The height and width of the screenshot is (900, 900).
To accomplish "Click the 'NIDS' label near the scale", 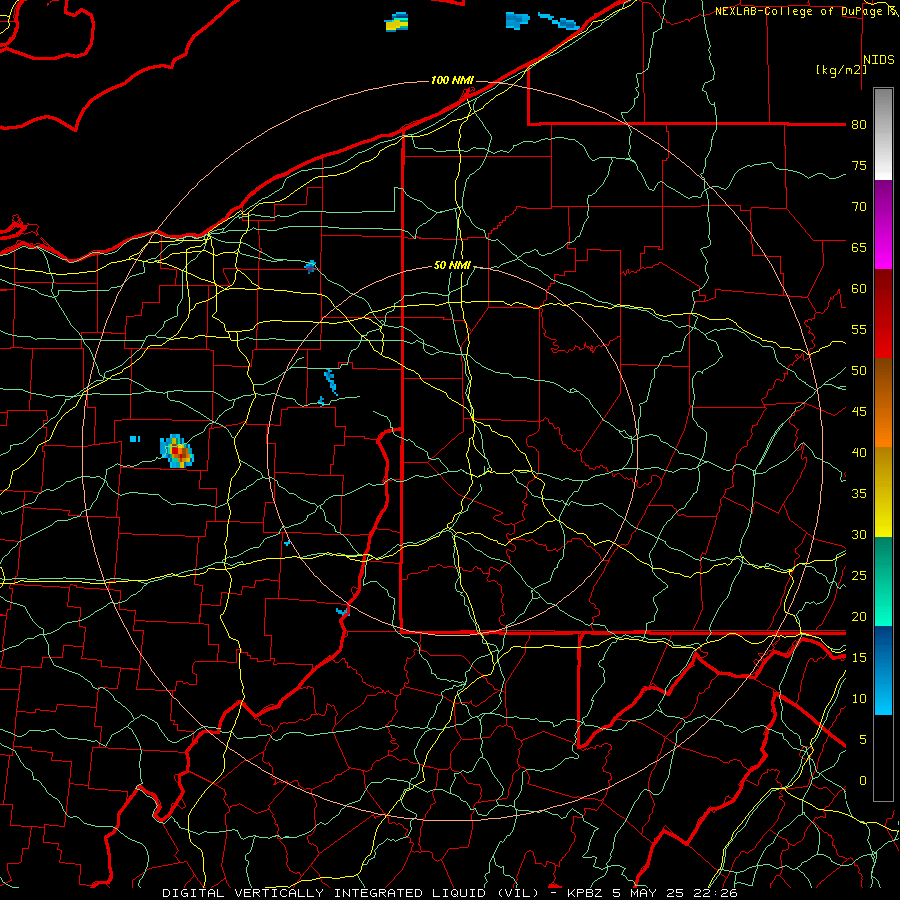I will [879, 60].
